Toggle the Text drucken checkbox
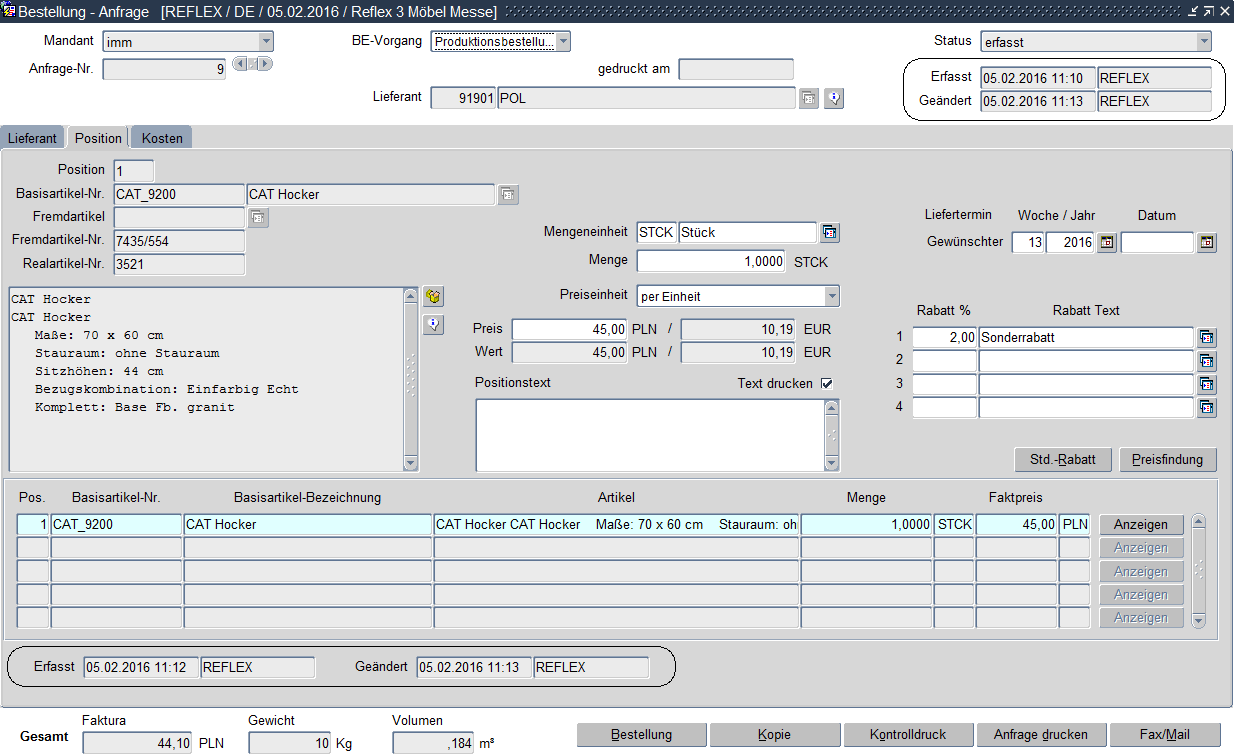 [827, 384]
